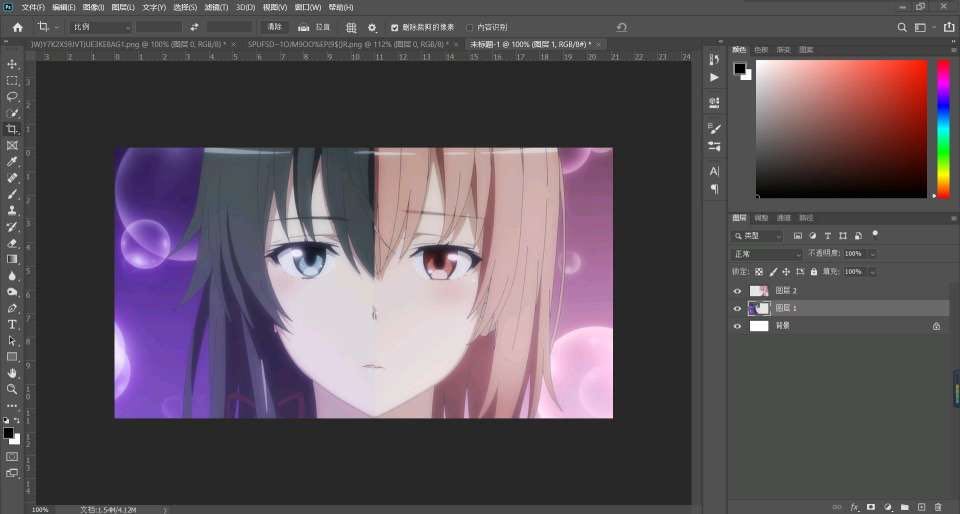Select the Clone Stamp tool
The width and height of the screenshot is (960, 514).
pos(12,210)
